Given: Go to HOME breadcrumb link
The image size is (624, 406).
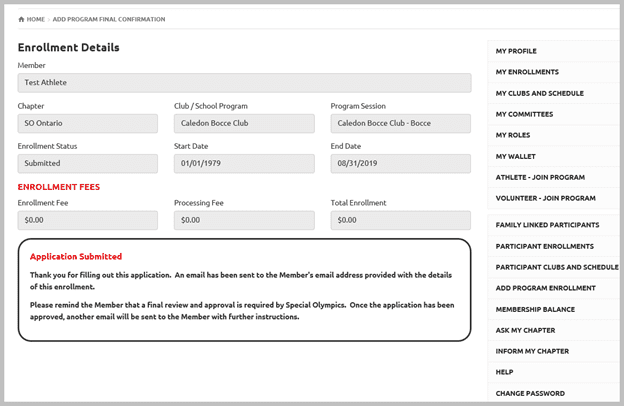Looking at the screenshot, I should [x=36, y=19].
